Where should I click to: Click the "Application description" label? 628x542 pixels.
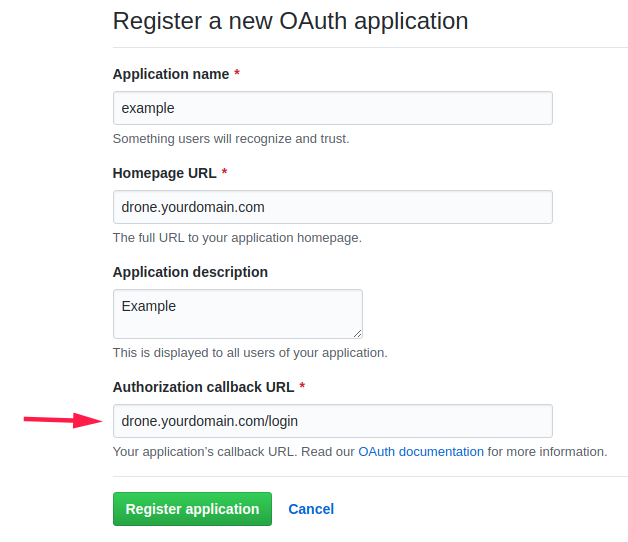tap(190, 272)
